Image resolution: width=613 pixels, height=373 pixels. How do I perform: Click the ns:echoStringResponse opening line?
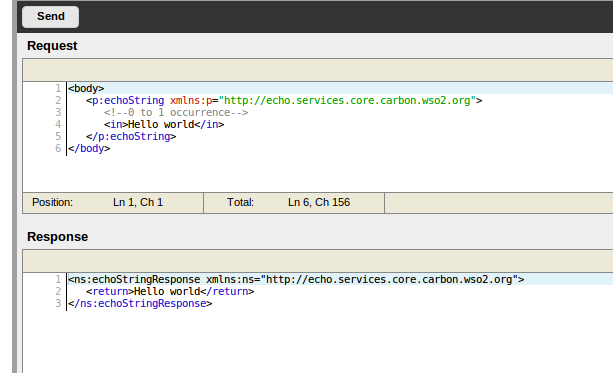(296, 280)
